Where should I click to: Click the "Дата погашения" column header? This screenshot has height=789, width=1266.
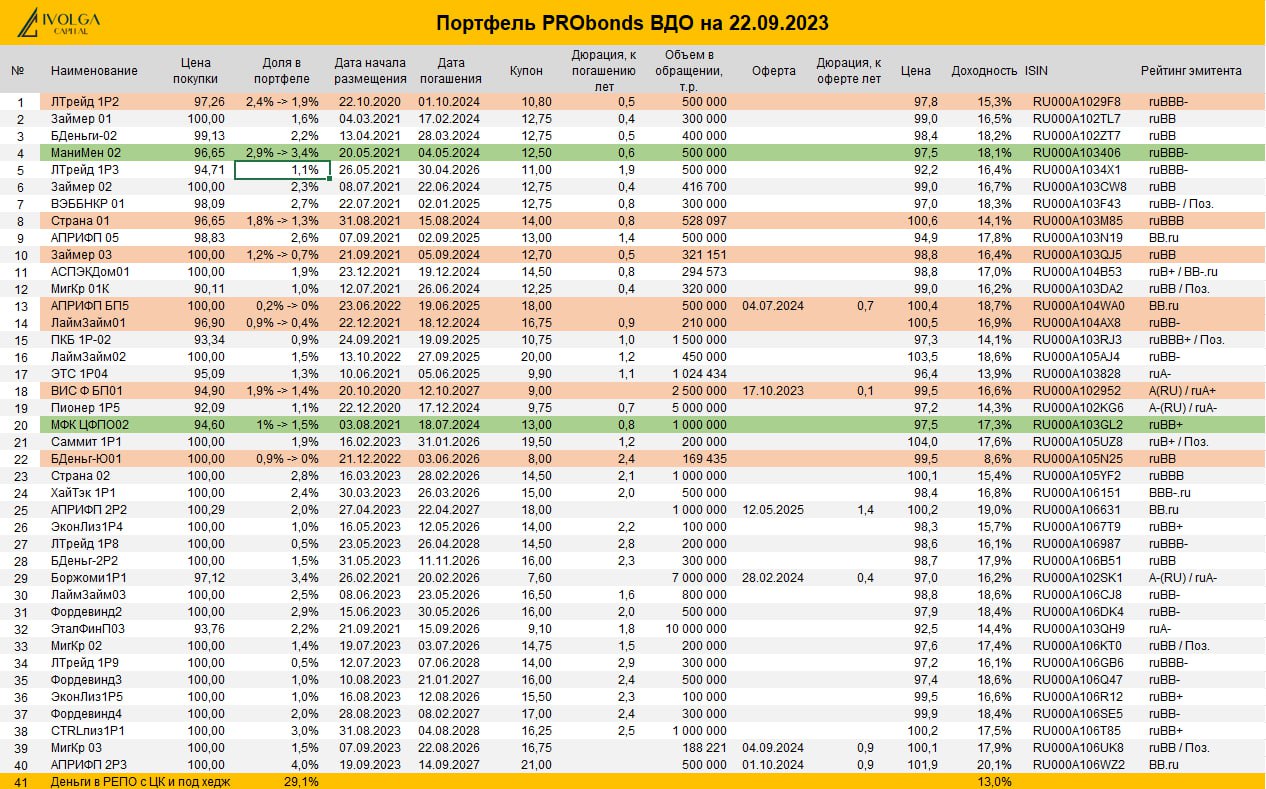tap(450, 71)
